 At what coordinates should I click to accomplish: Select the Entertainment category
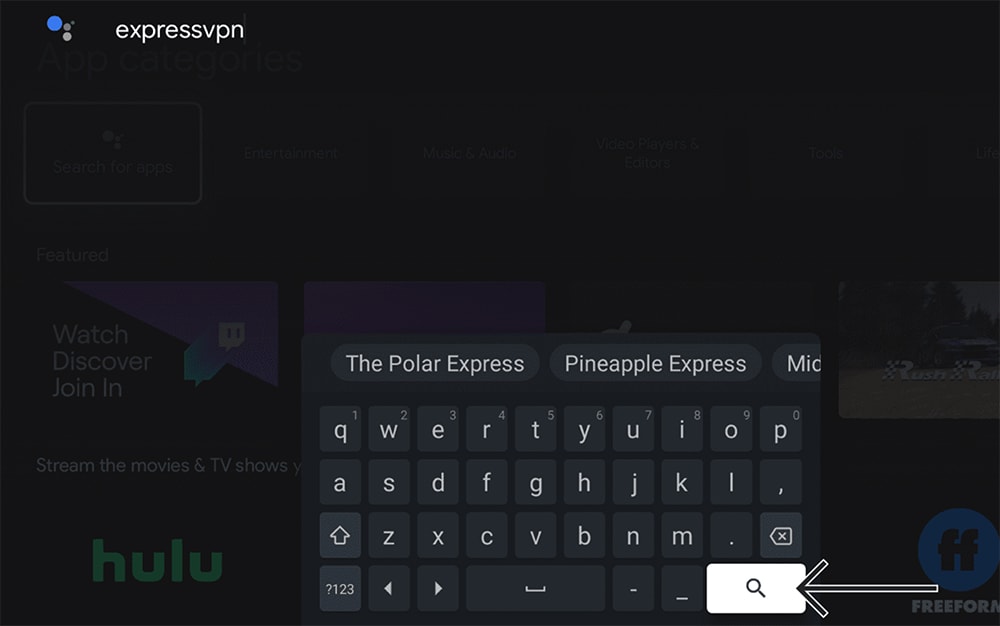coord(291,153)
